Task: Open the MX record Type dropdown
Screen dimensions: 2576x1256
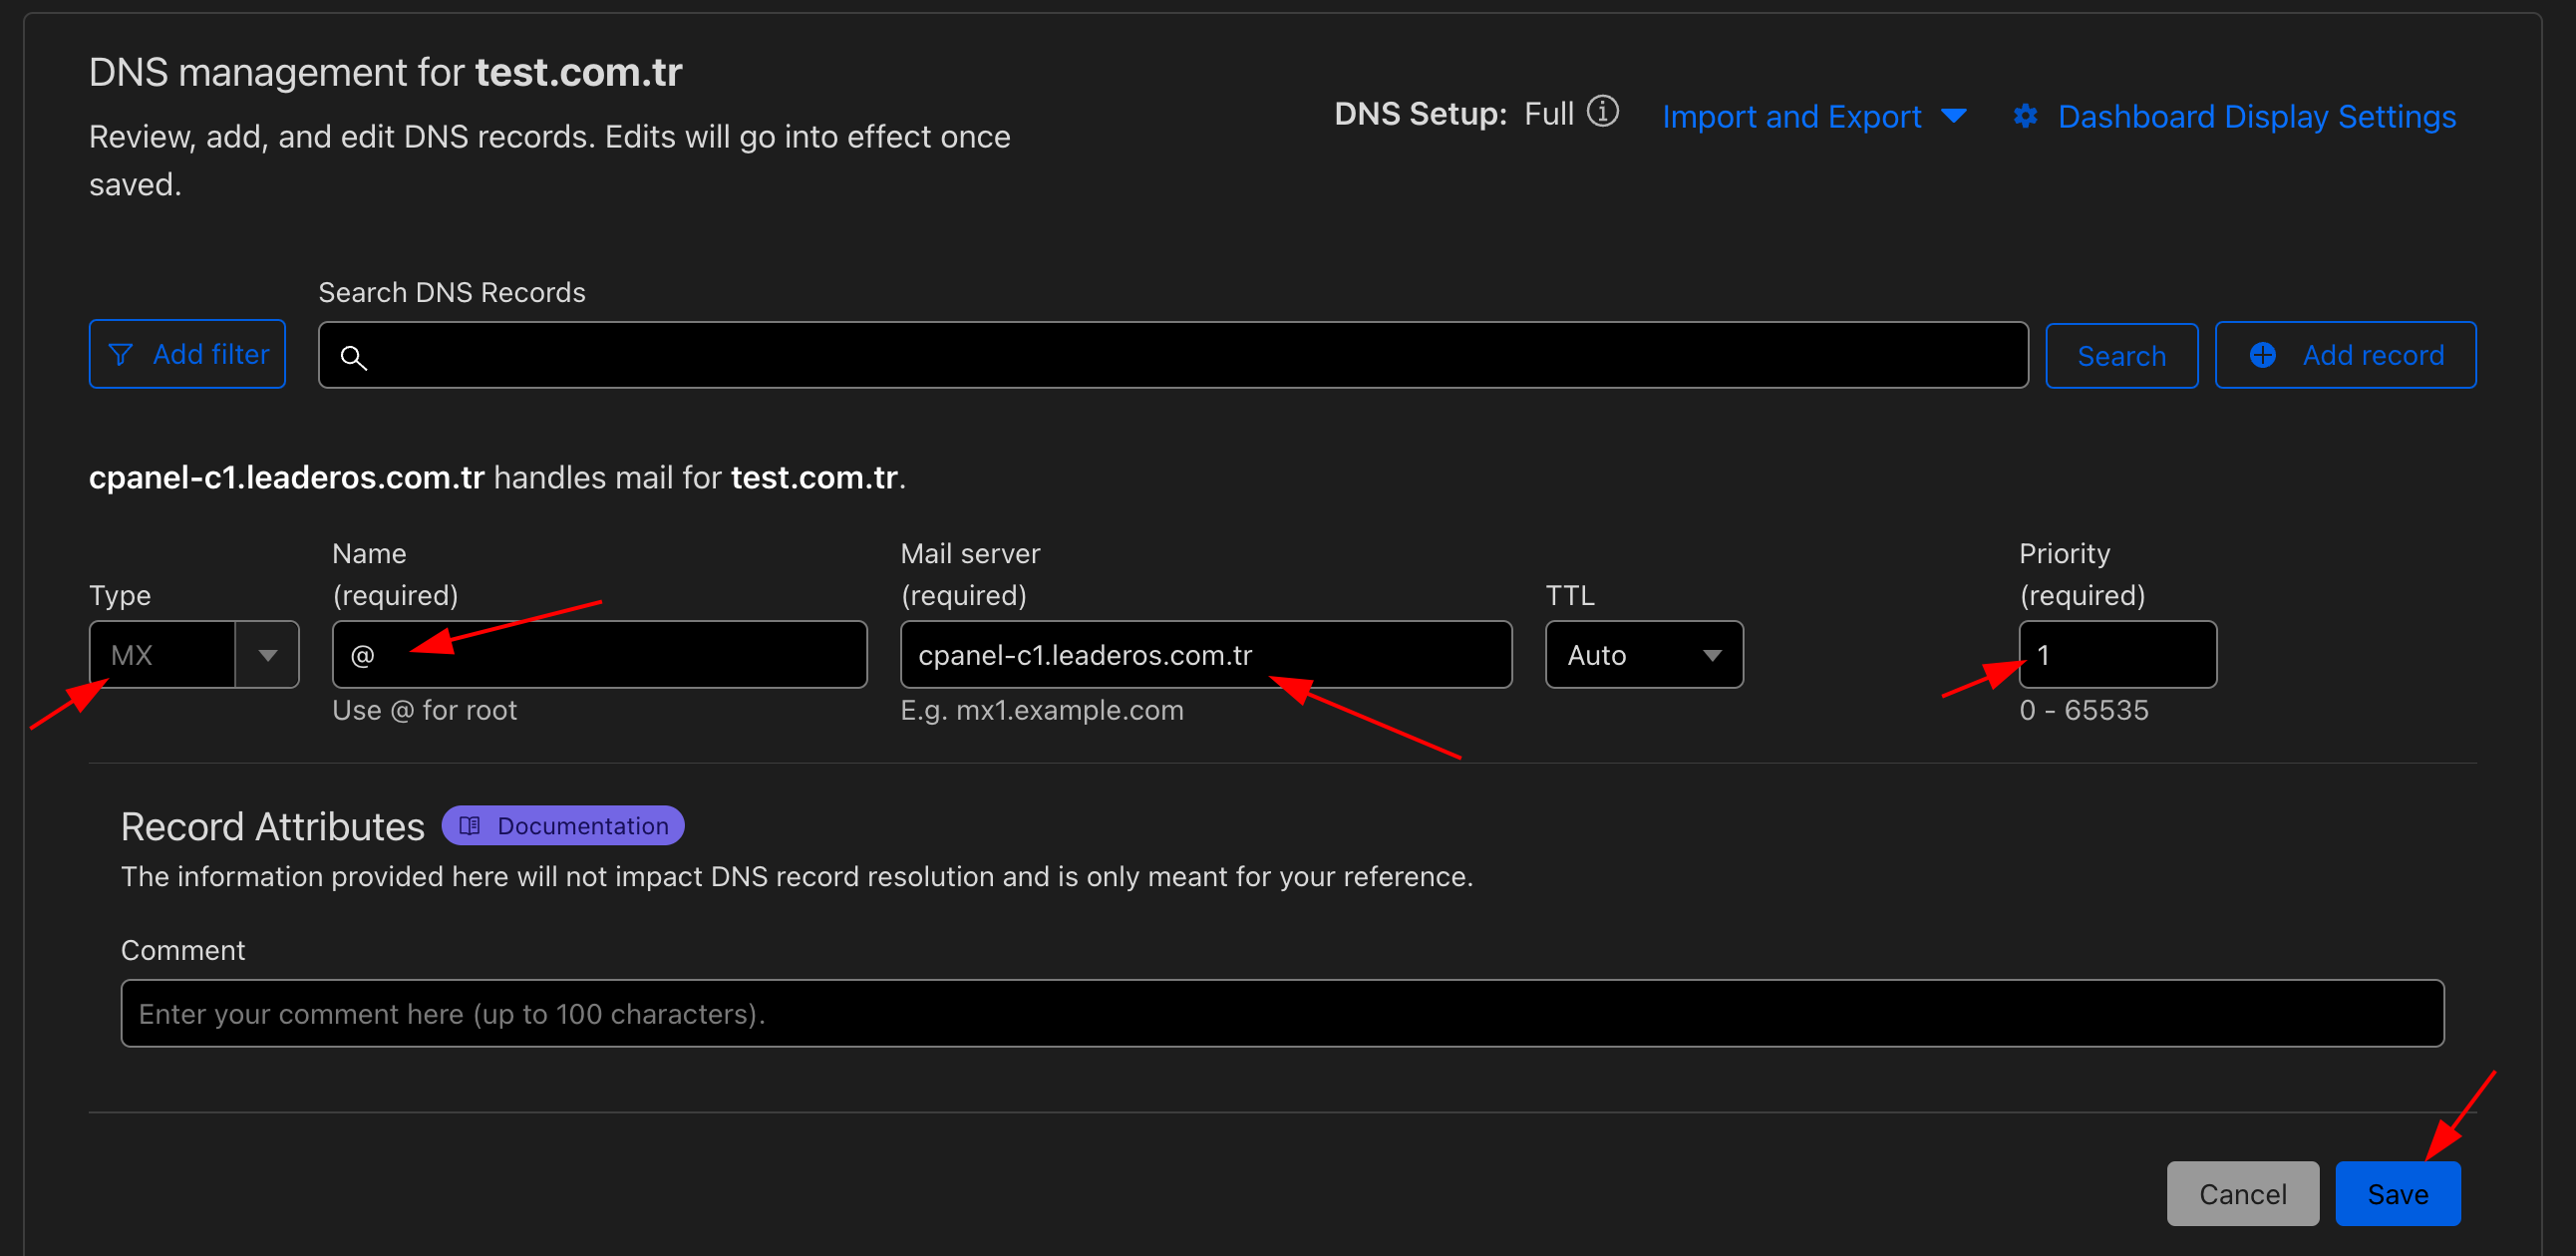Action: pos(266,655)
